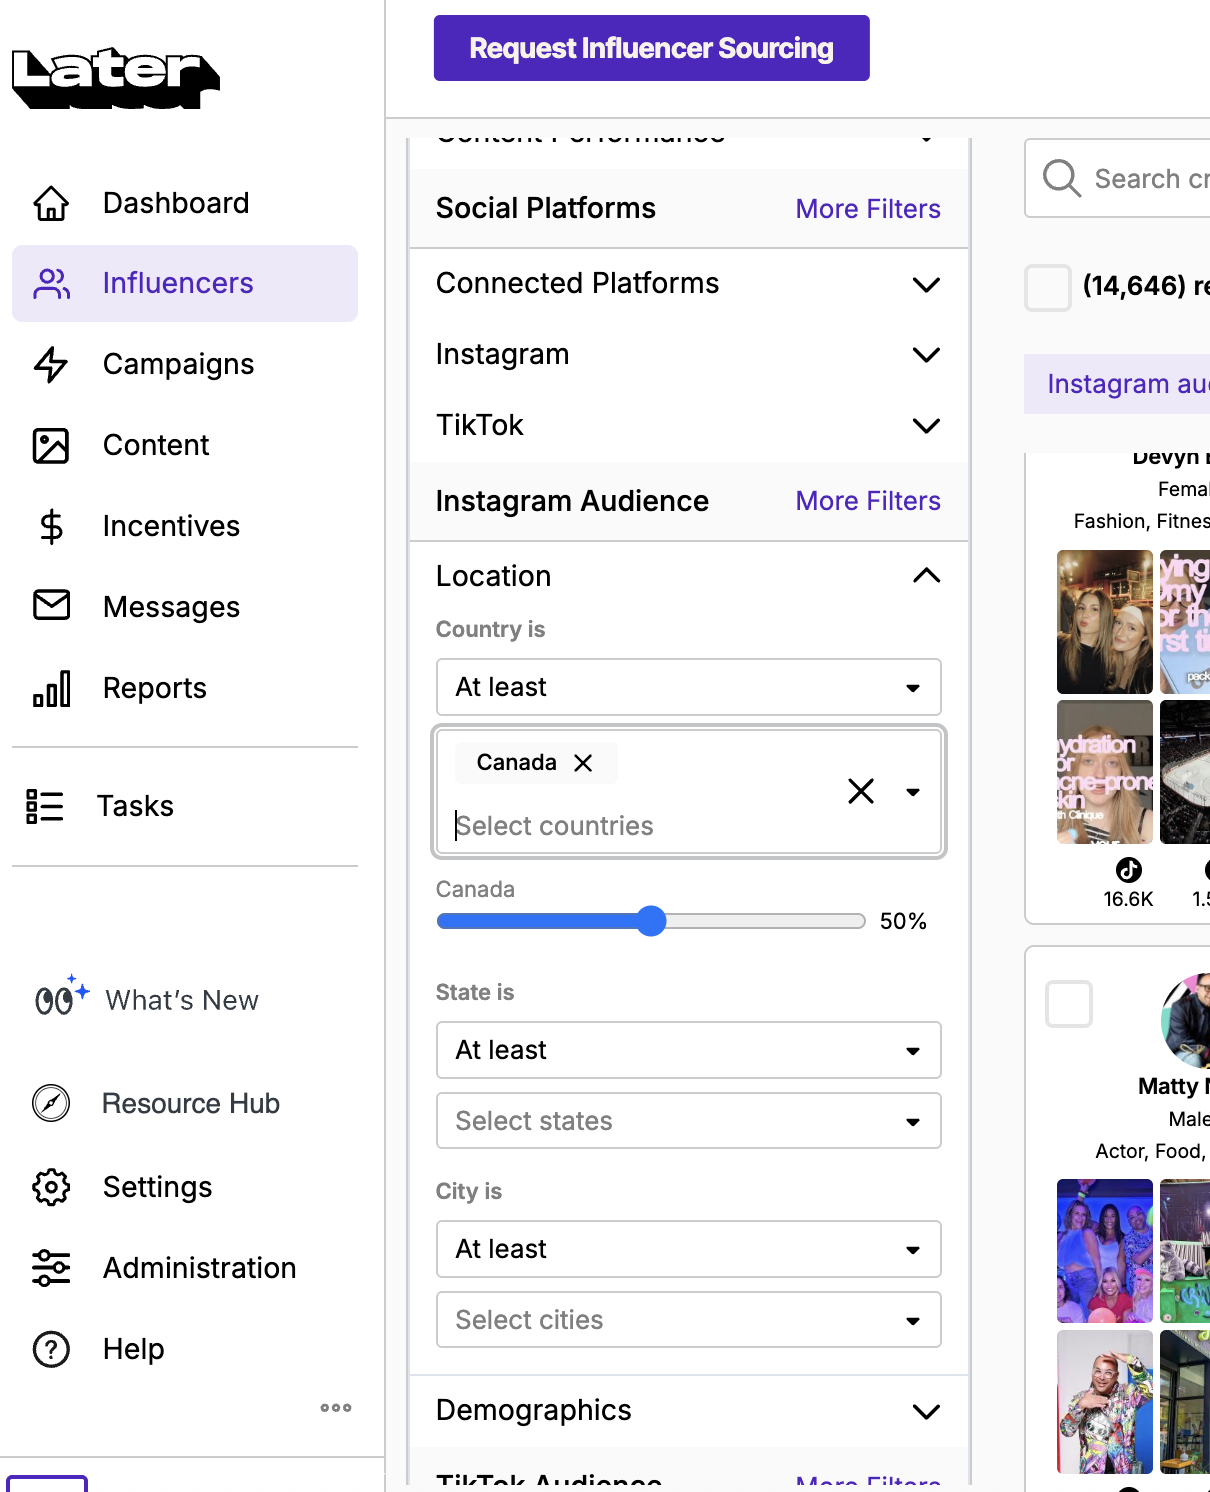This screenshot has height=1492, width=1210.
Task: Click the Incentives dollar sign icon
Action: (x=51, y=526)
